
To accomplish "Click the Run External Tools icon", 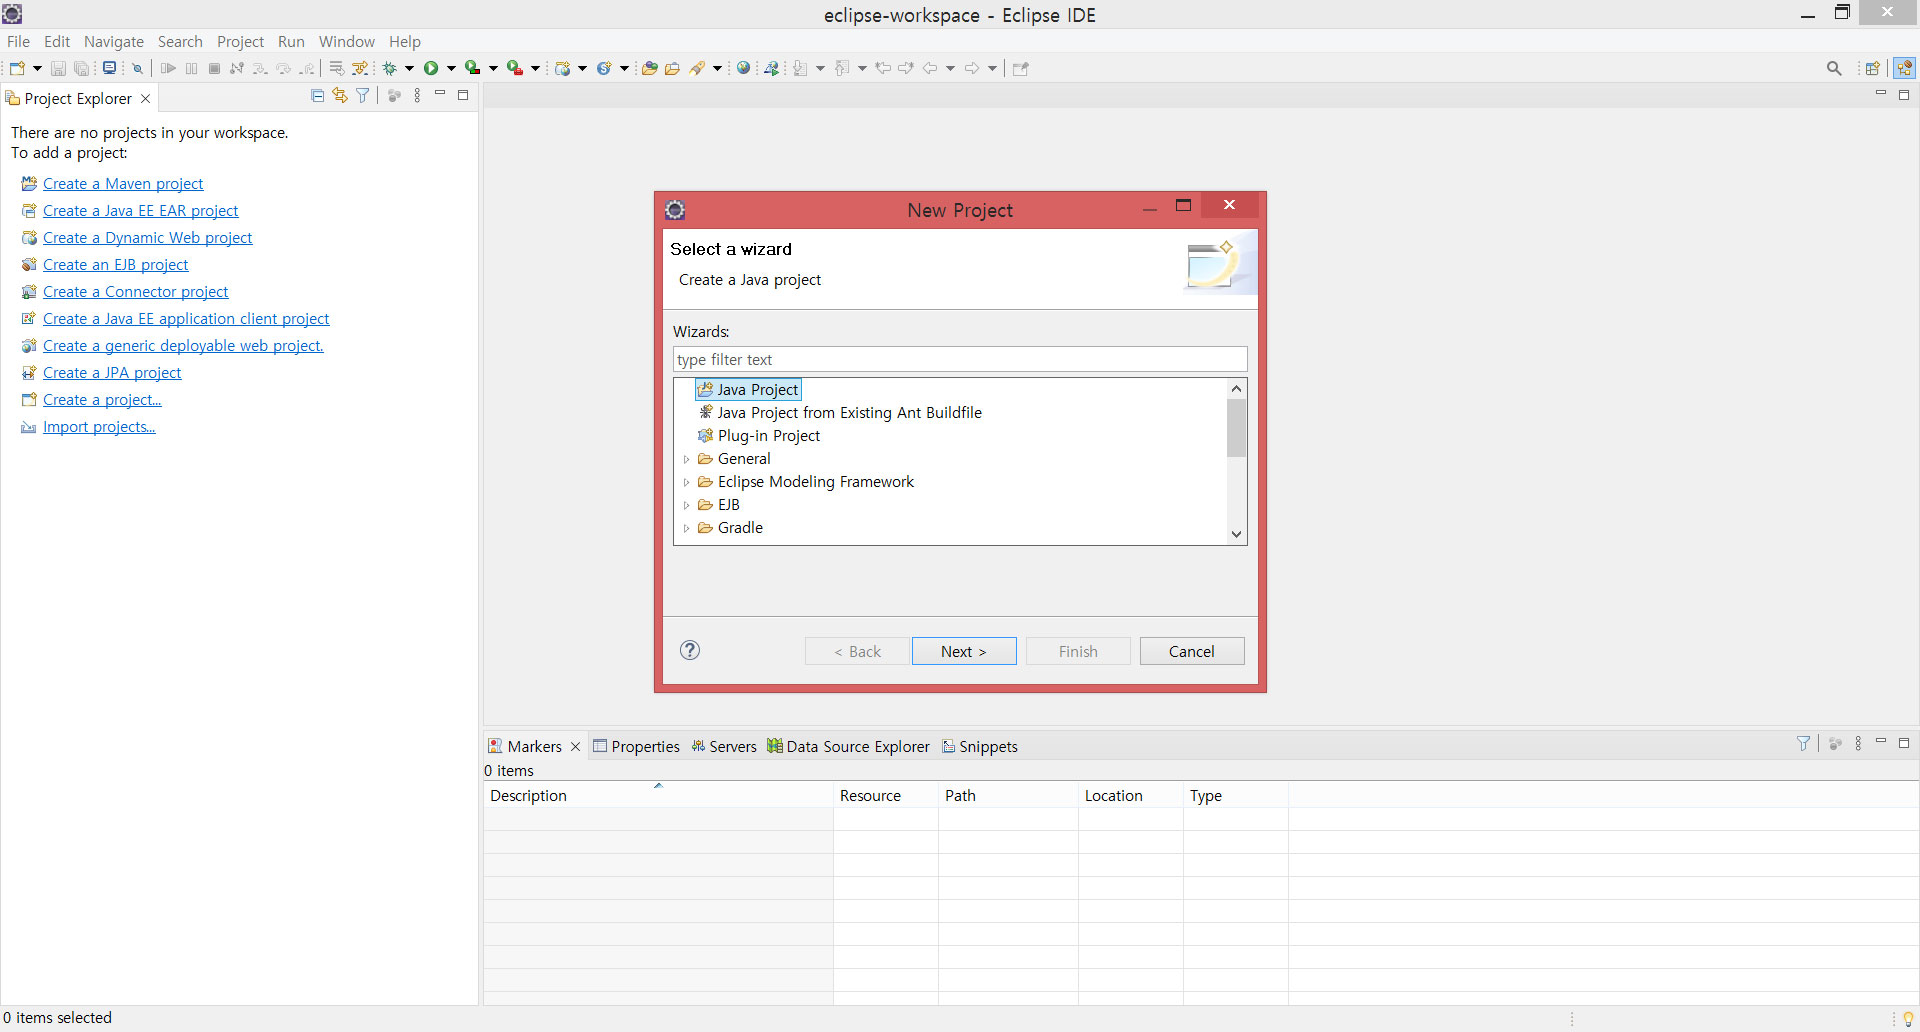I will coord(514,68).
